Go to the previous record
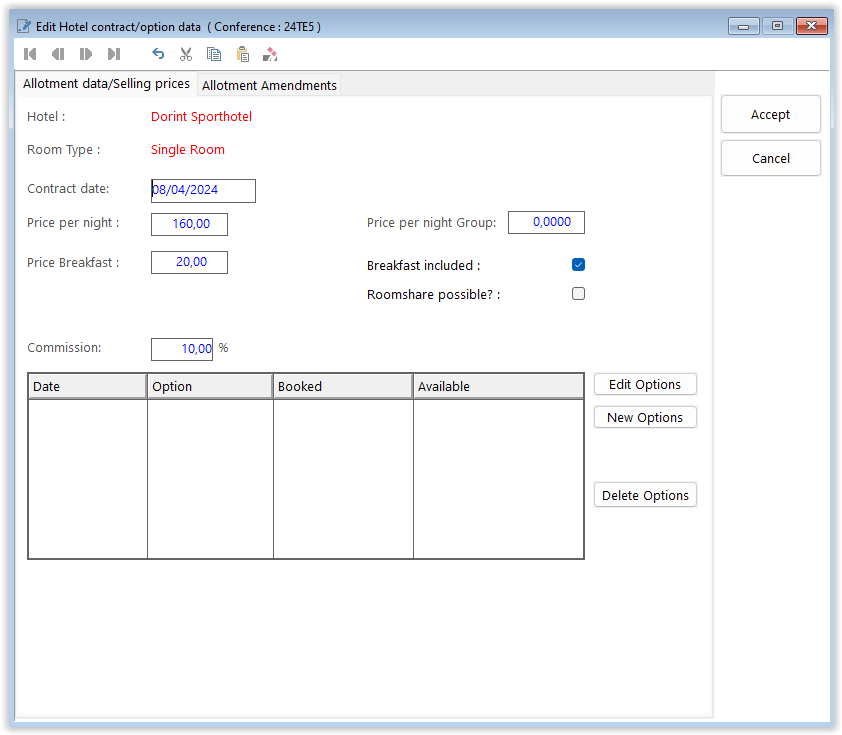The width and height of the screenshot is (842, 735). click(58, 54)
